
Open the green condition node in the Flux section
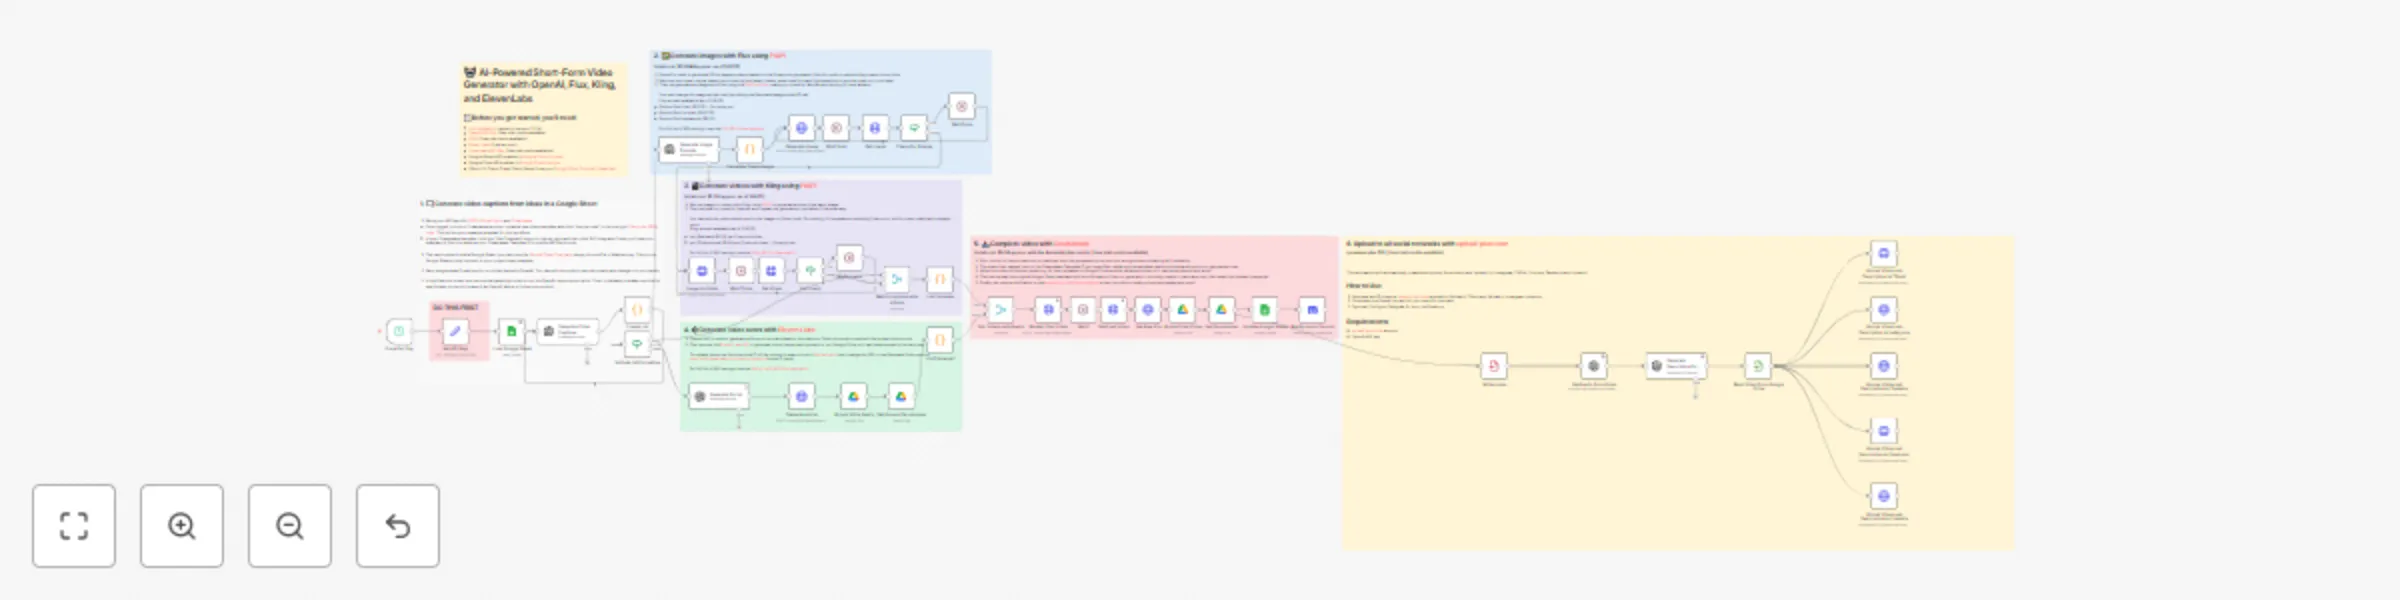pos(913,128)
